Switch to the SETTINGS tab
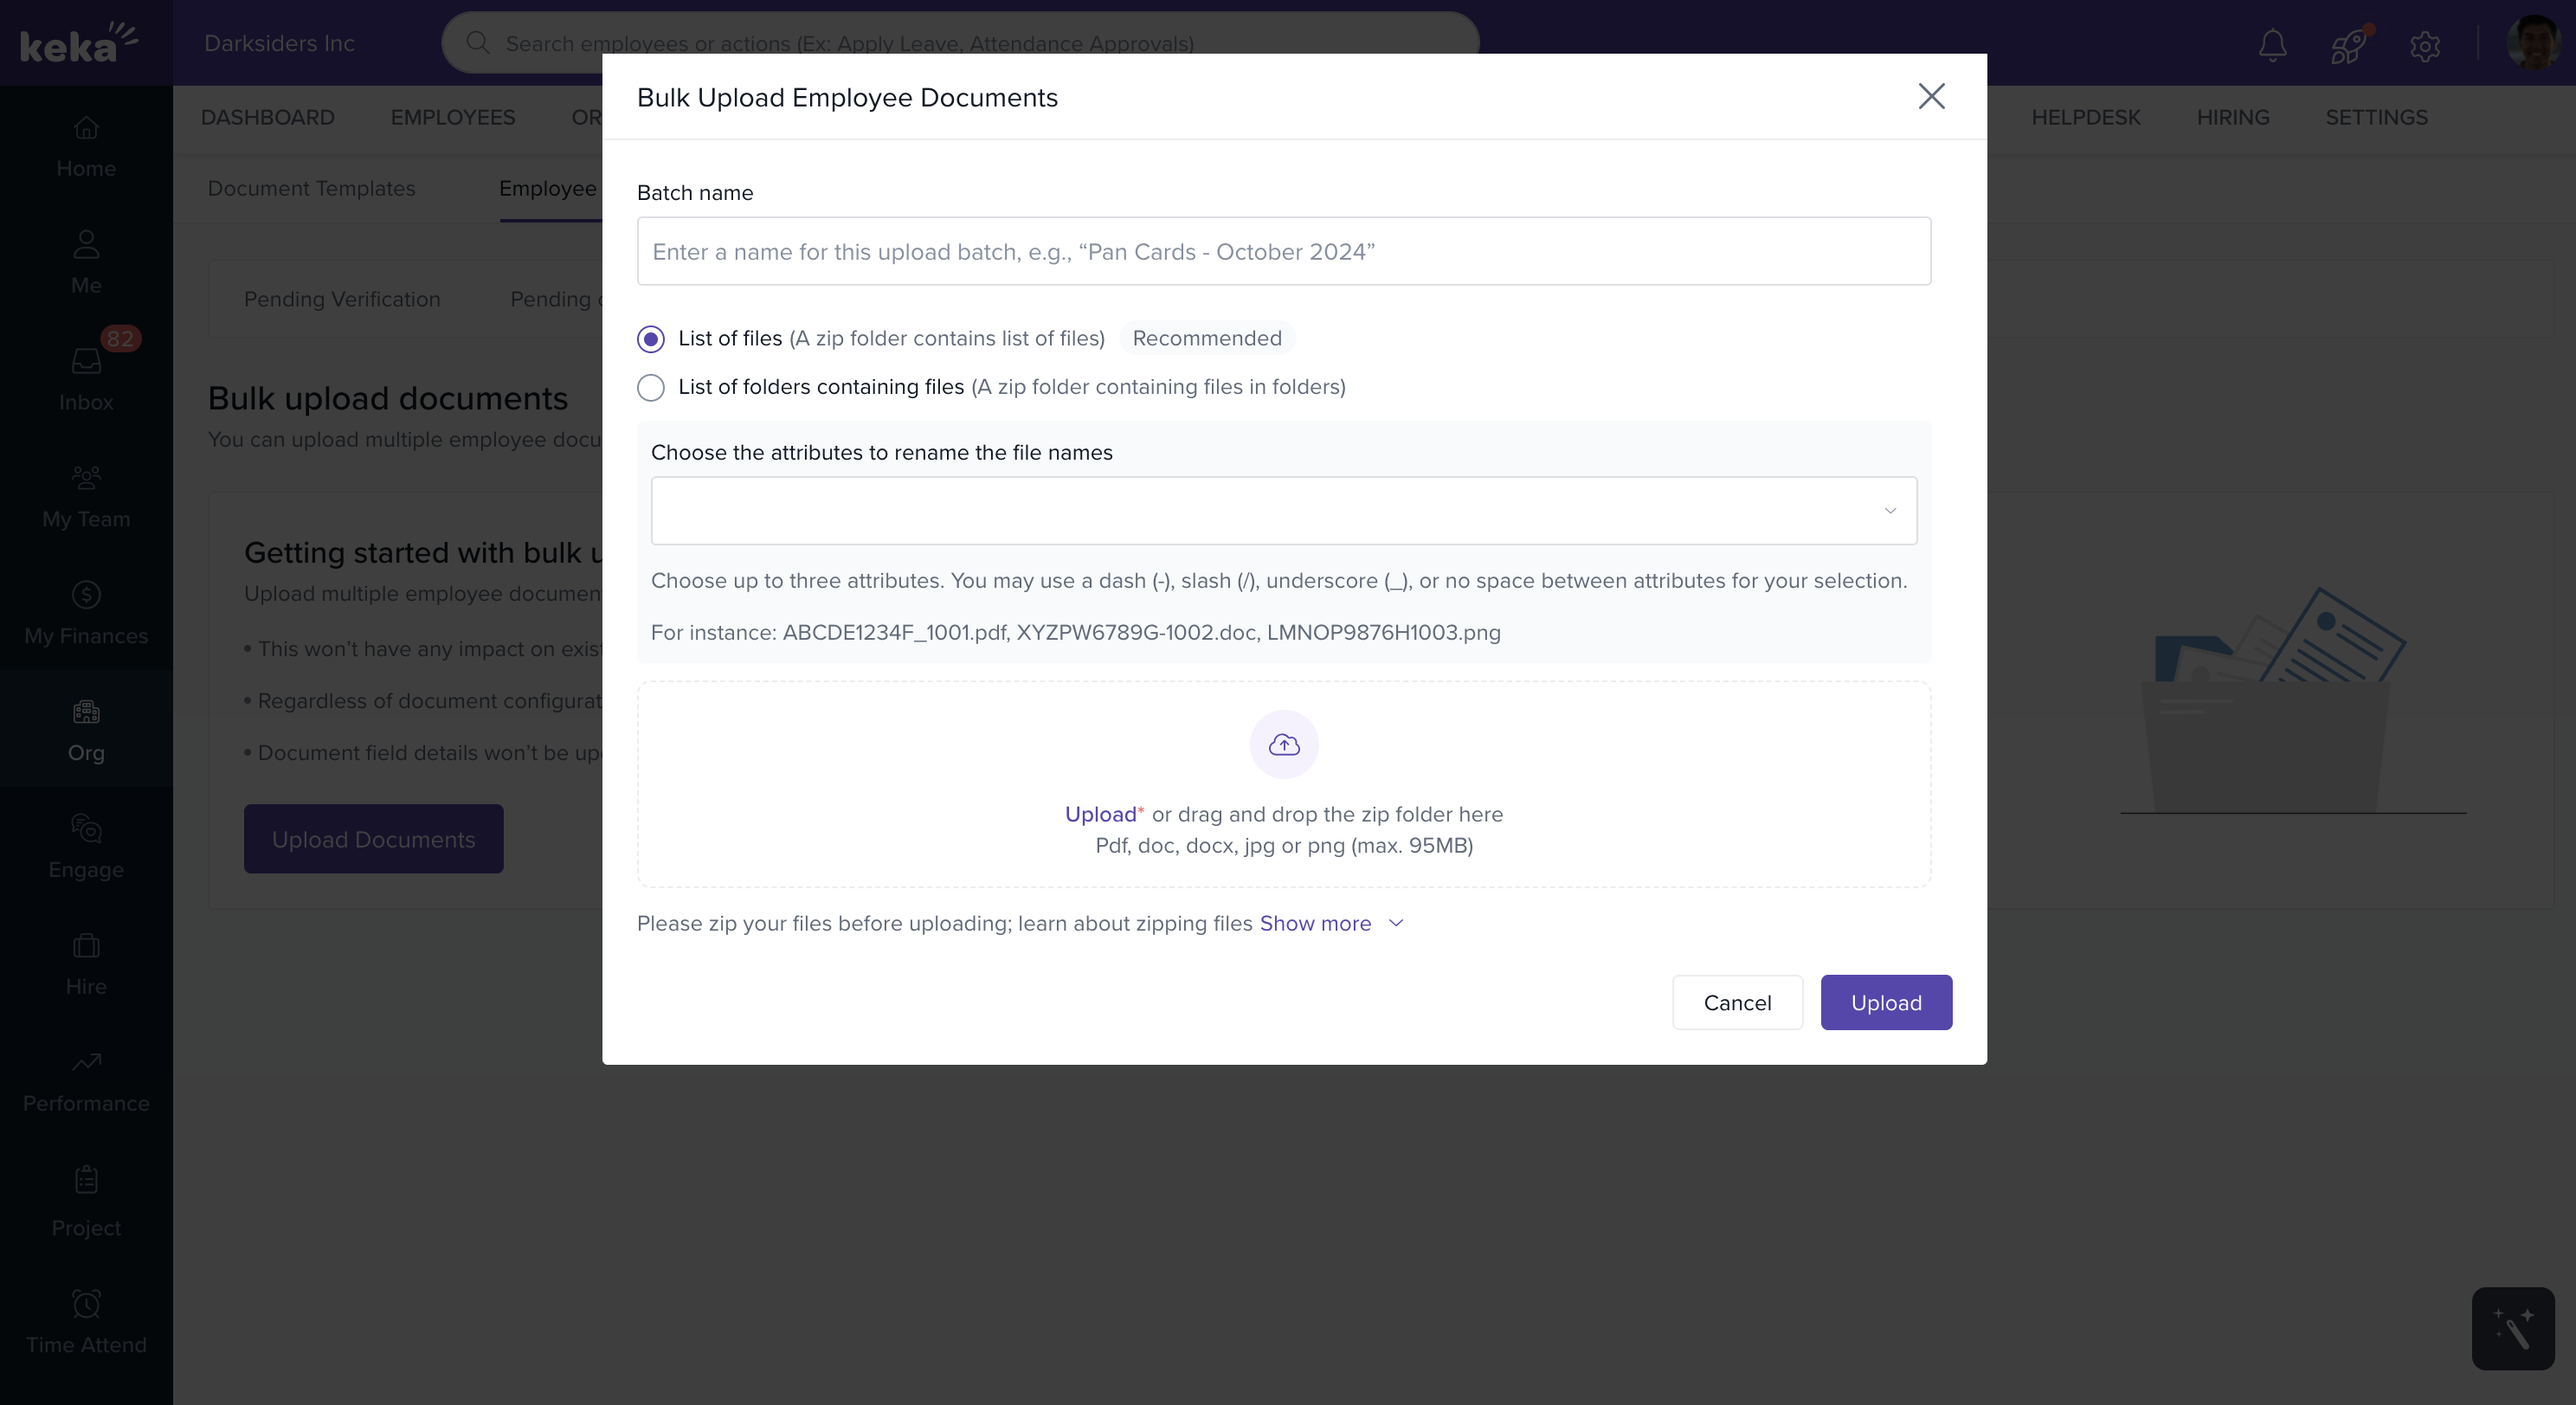2576x1405 pixels. pos(2376,118)
